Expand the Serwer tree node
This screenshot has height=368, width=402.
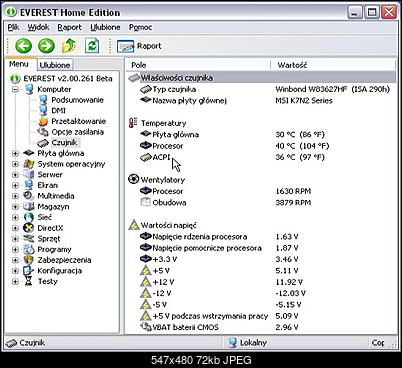coord(15,175)
